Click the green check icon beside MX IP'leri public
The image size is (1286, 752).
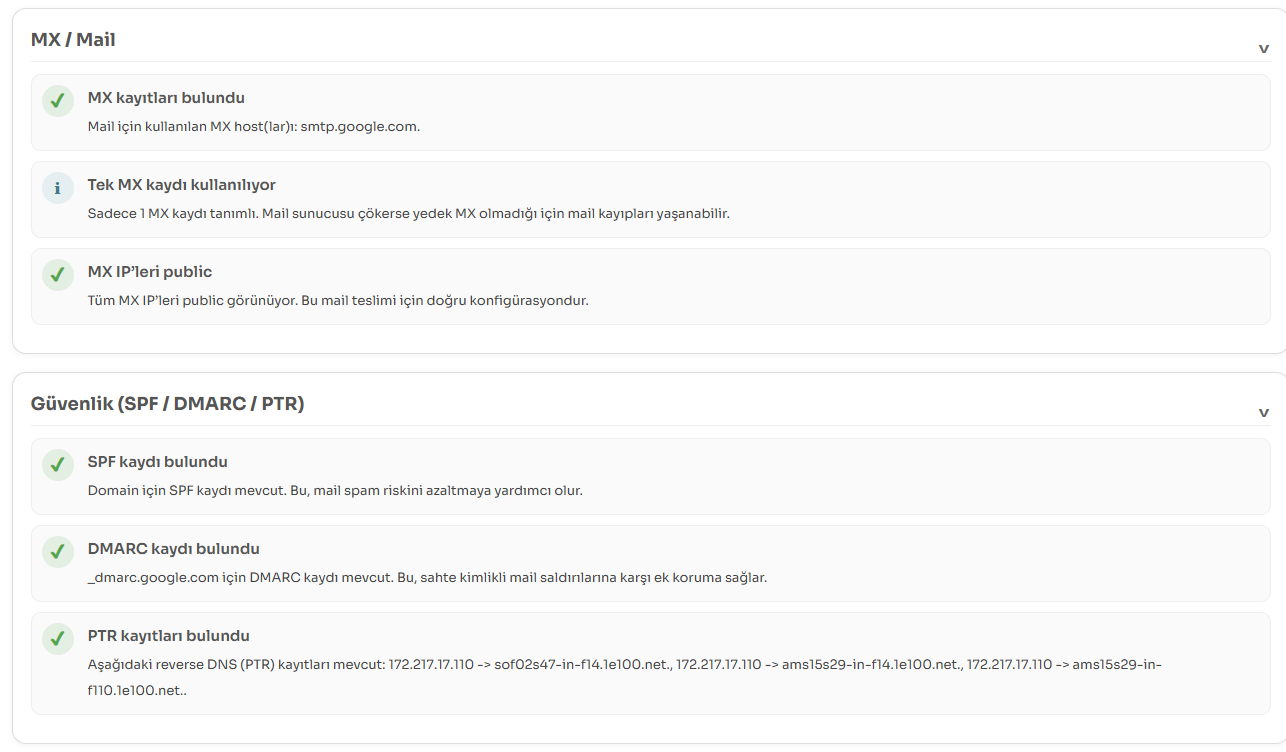(58, 275)
